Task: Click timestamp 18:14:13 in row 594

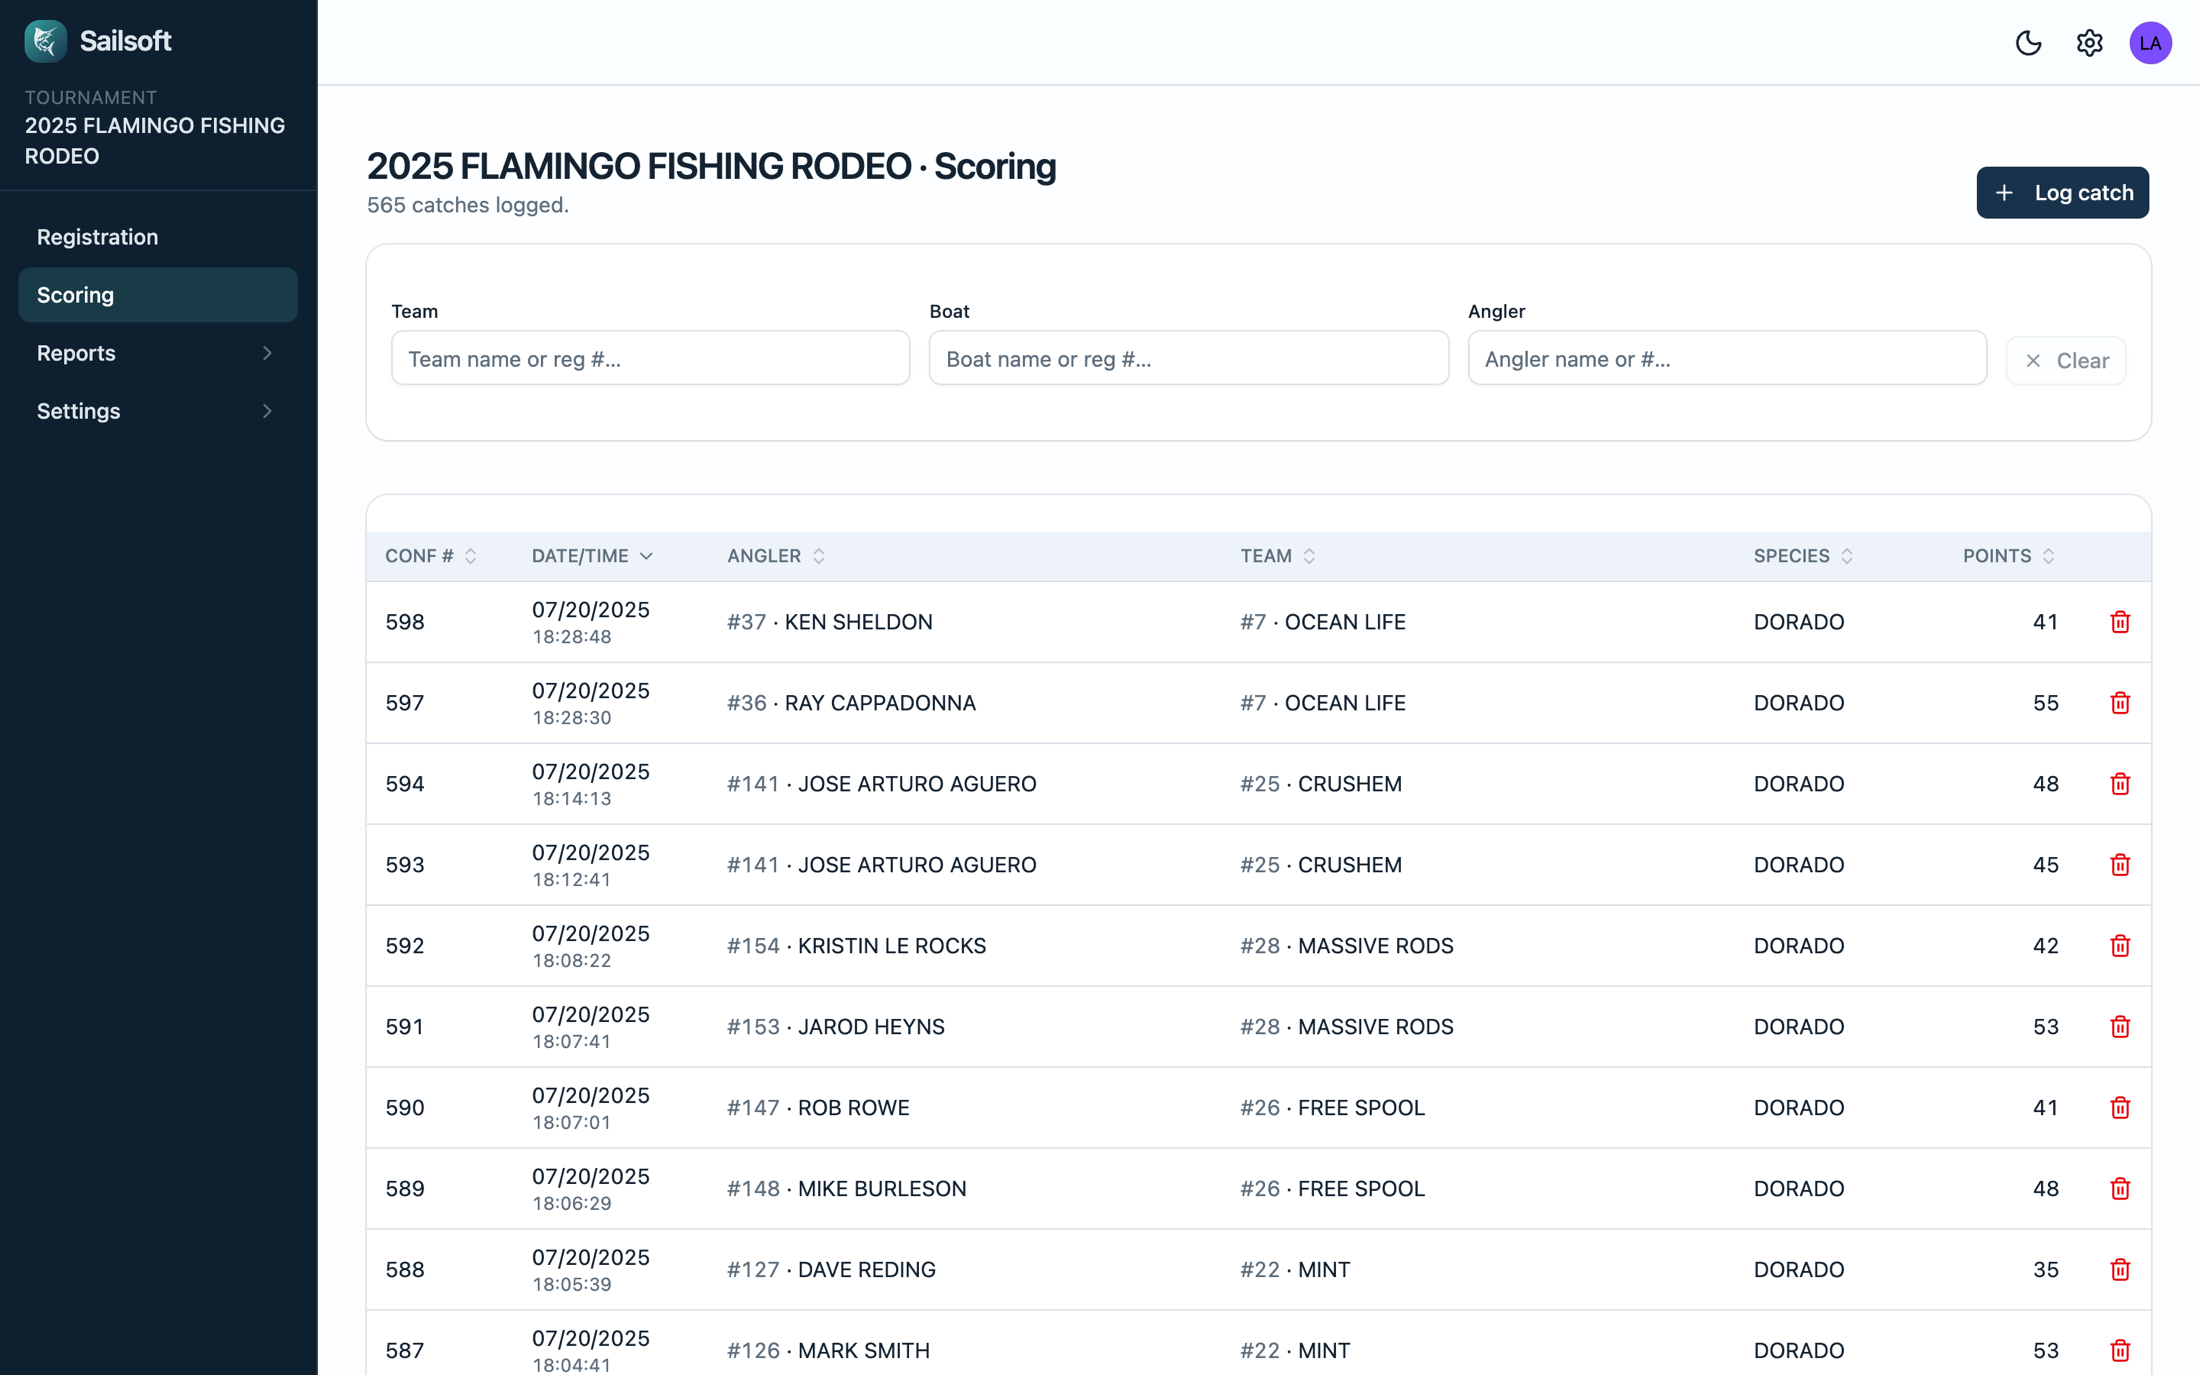Action: (x=572, y=799)
